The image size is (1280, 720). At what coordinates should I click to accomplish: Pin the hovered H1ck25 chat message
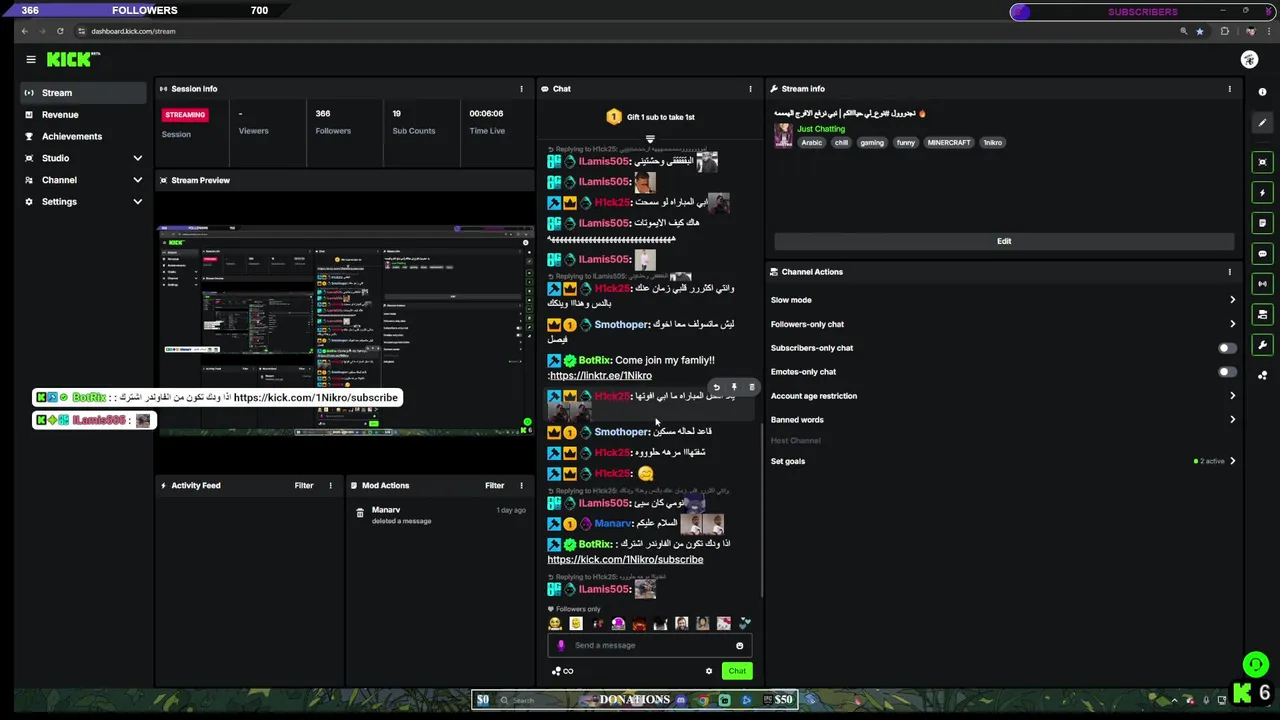[x=734, y=387]
